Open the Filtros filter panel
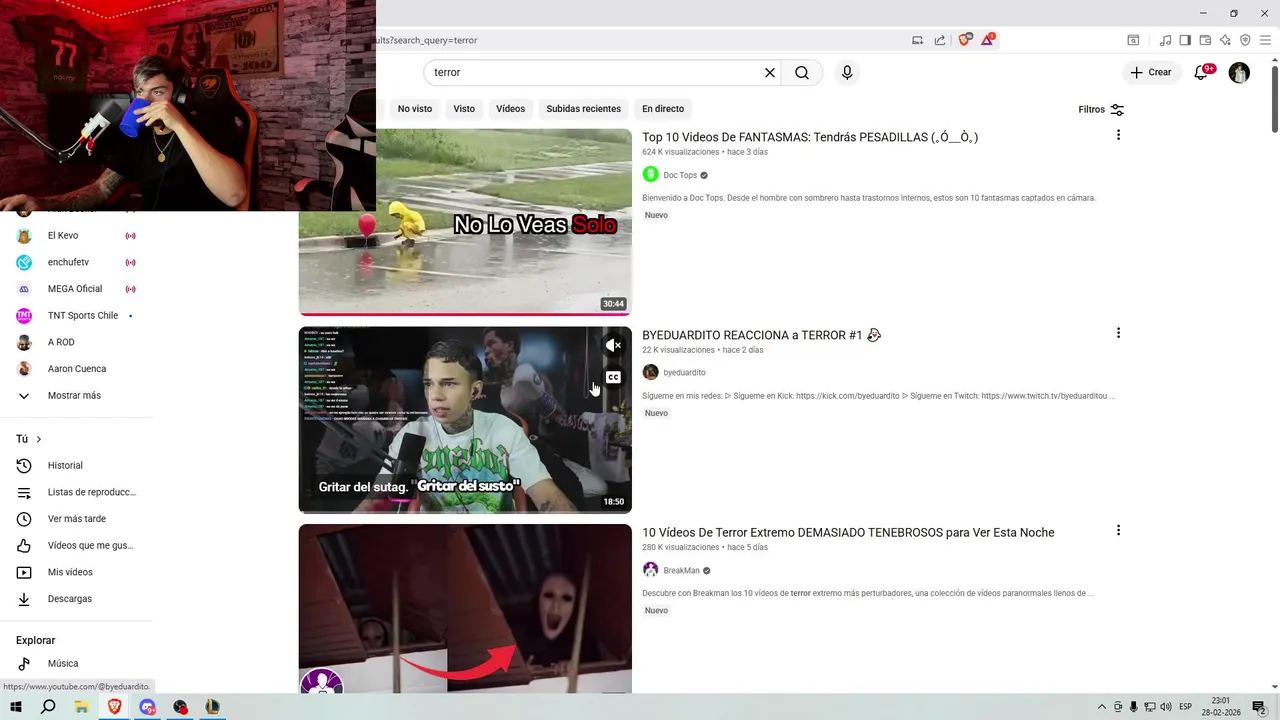Viewport: 1280px width, 720px height. (x=1101, y=109)
